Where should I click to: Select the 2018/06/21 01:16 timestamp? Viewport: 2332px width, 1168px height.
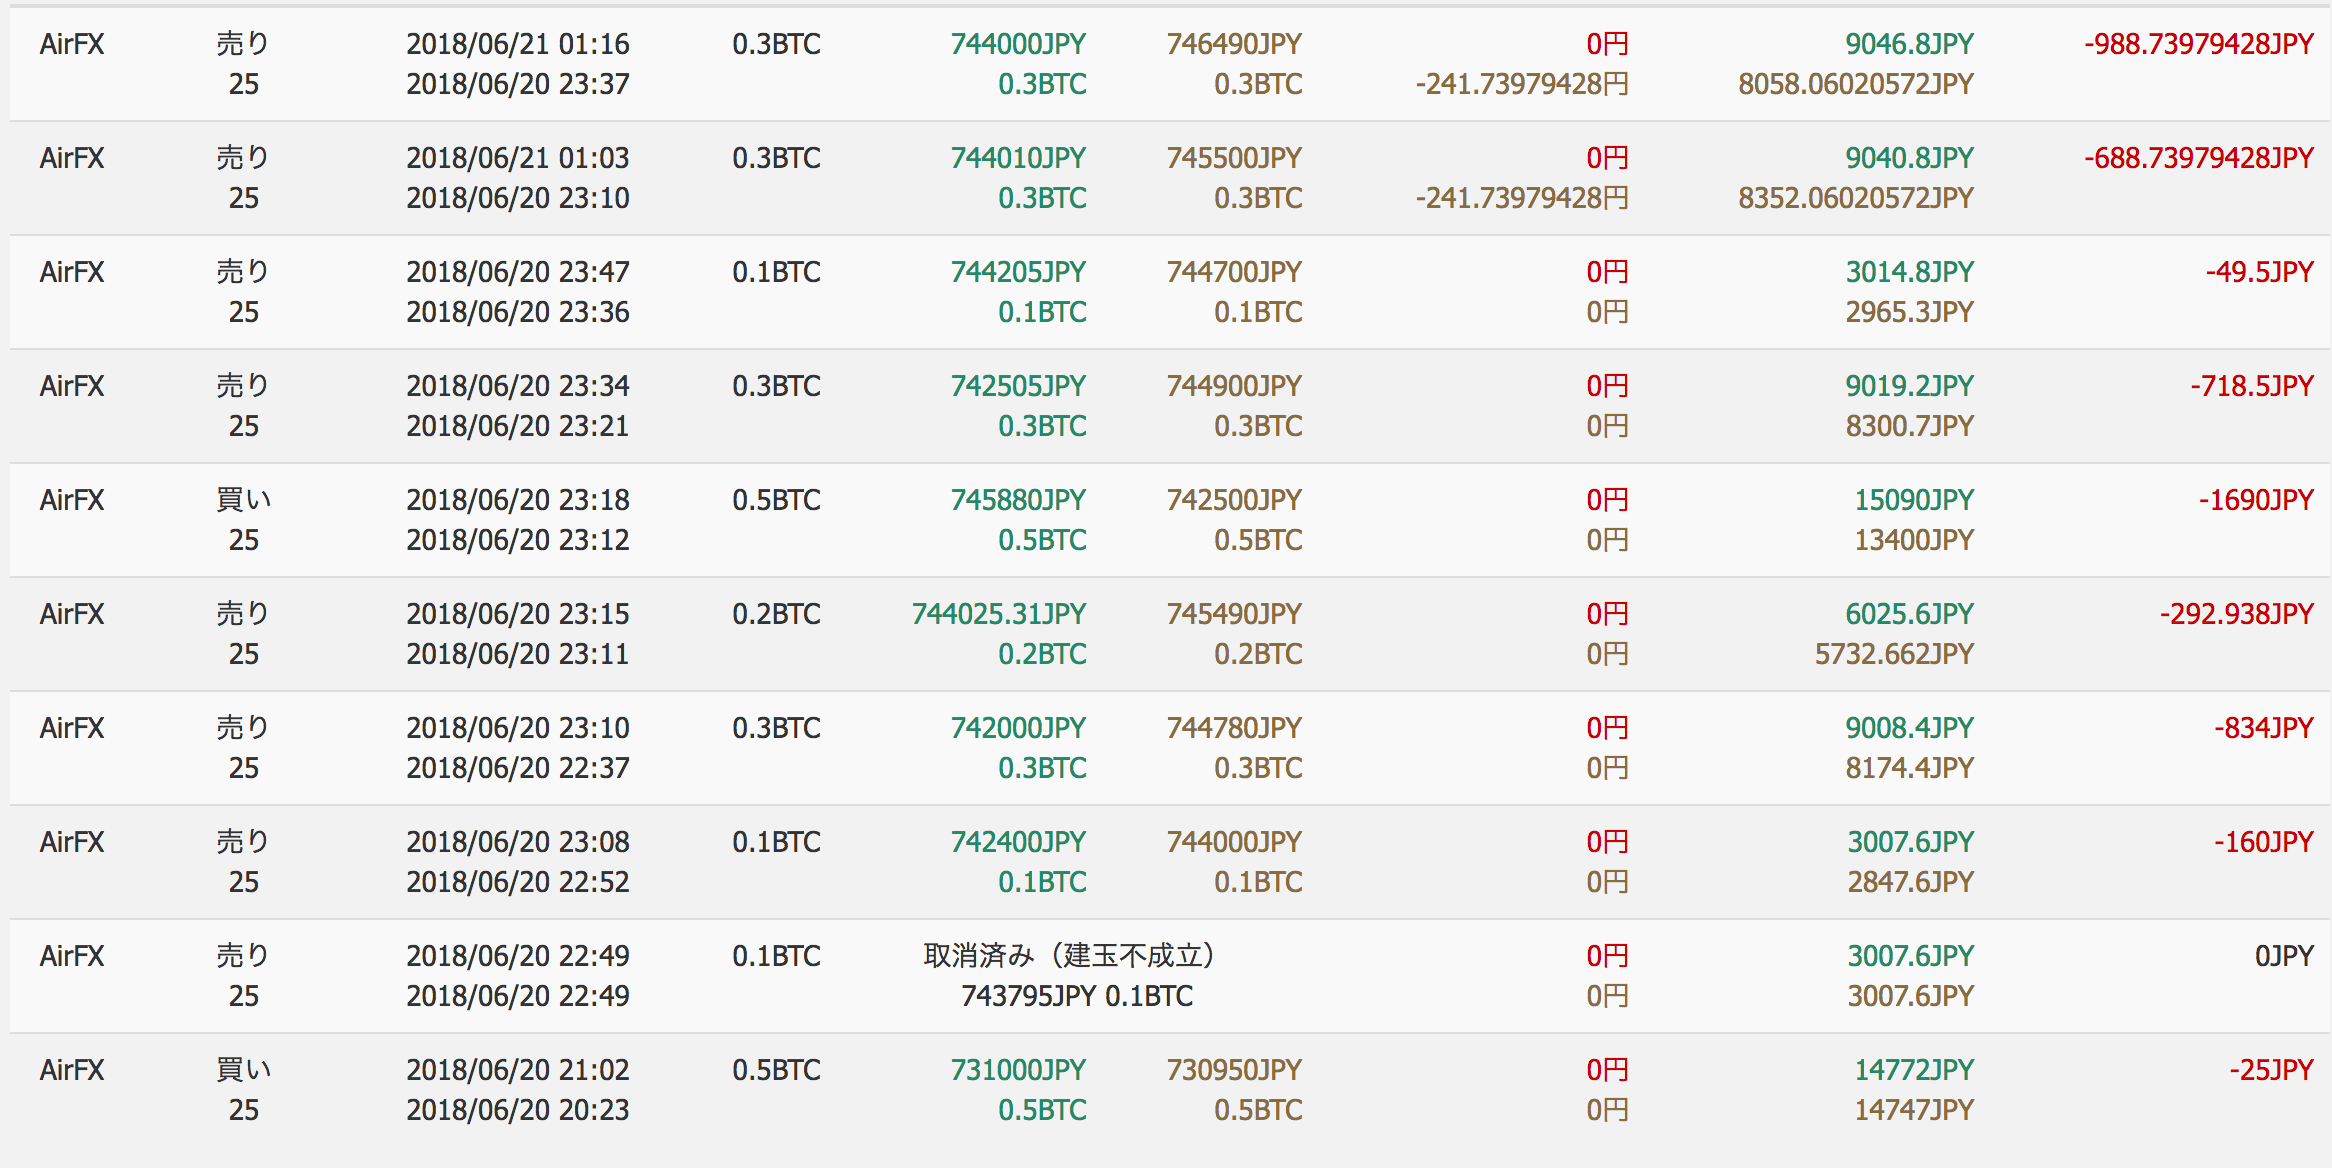(x=518, y=44)
